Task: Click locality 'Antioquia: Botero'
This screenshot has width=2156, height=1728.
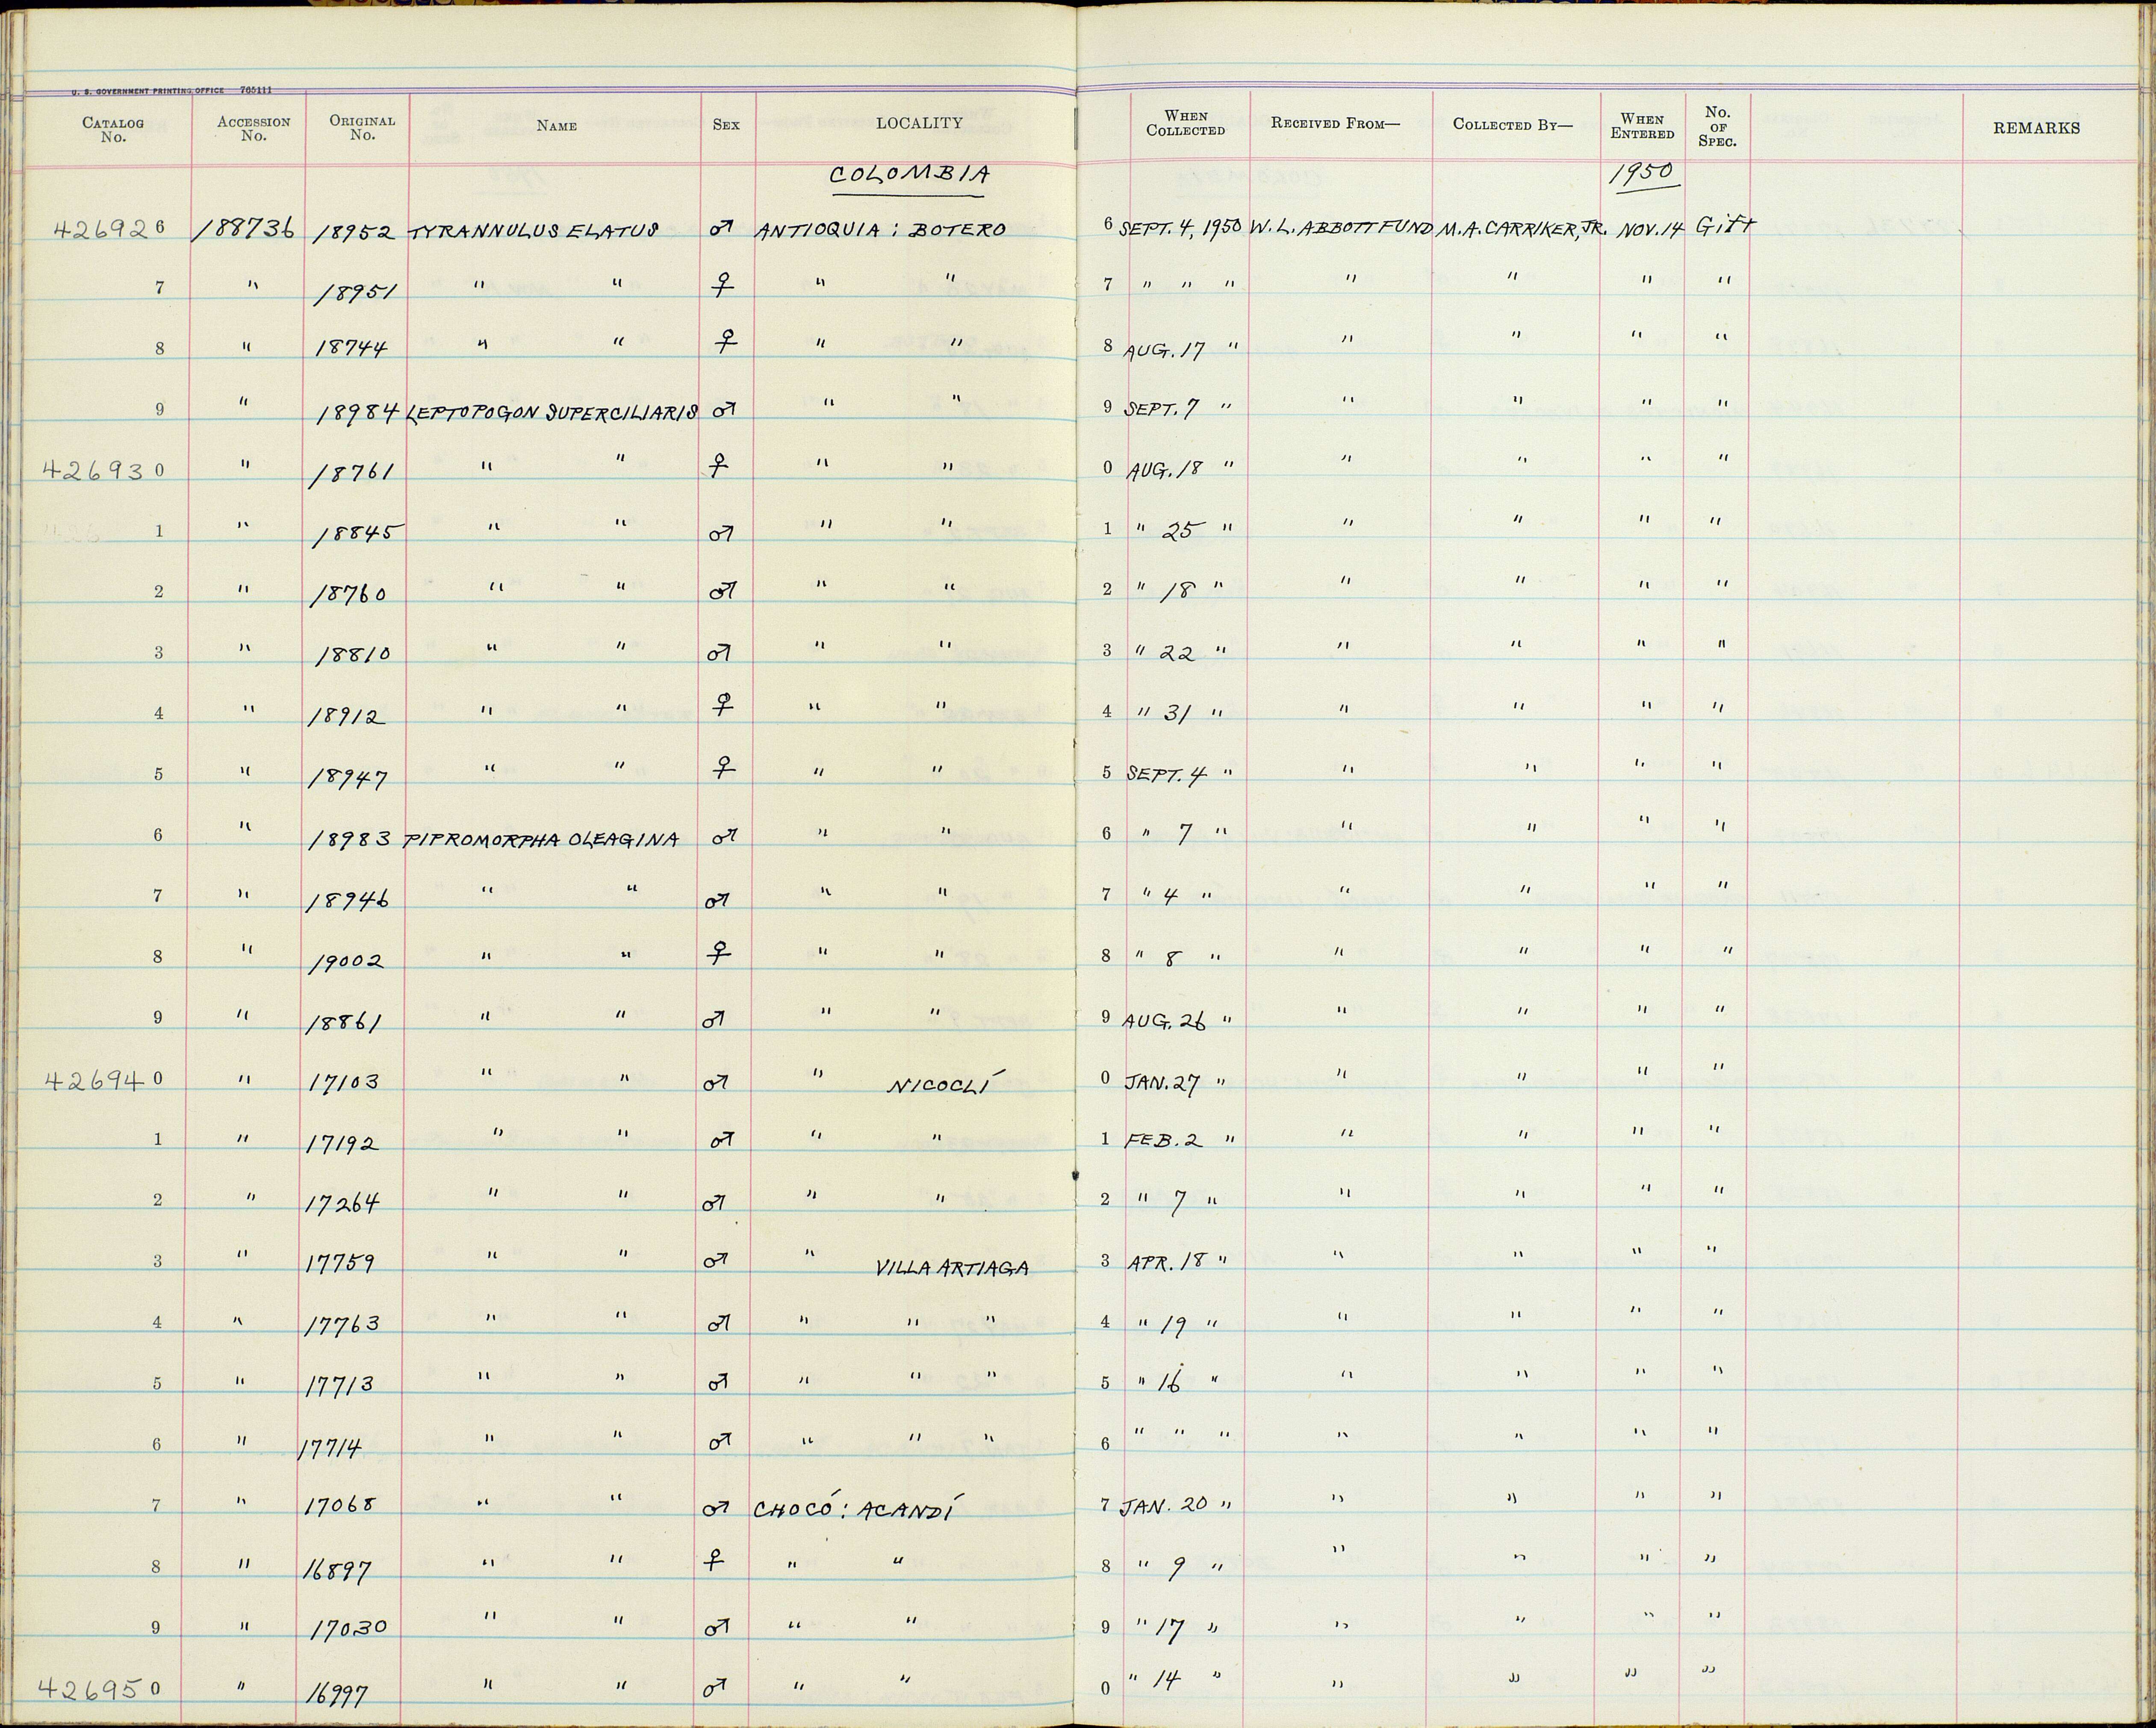Action: click(x=880, y=230)
